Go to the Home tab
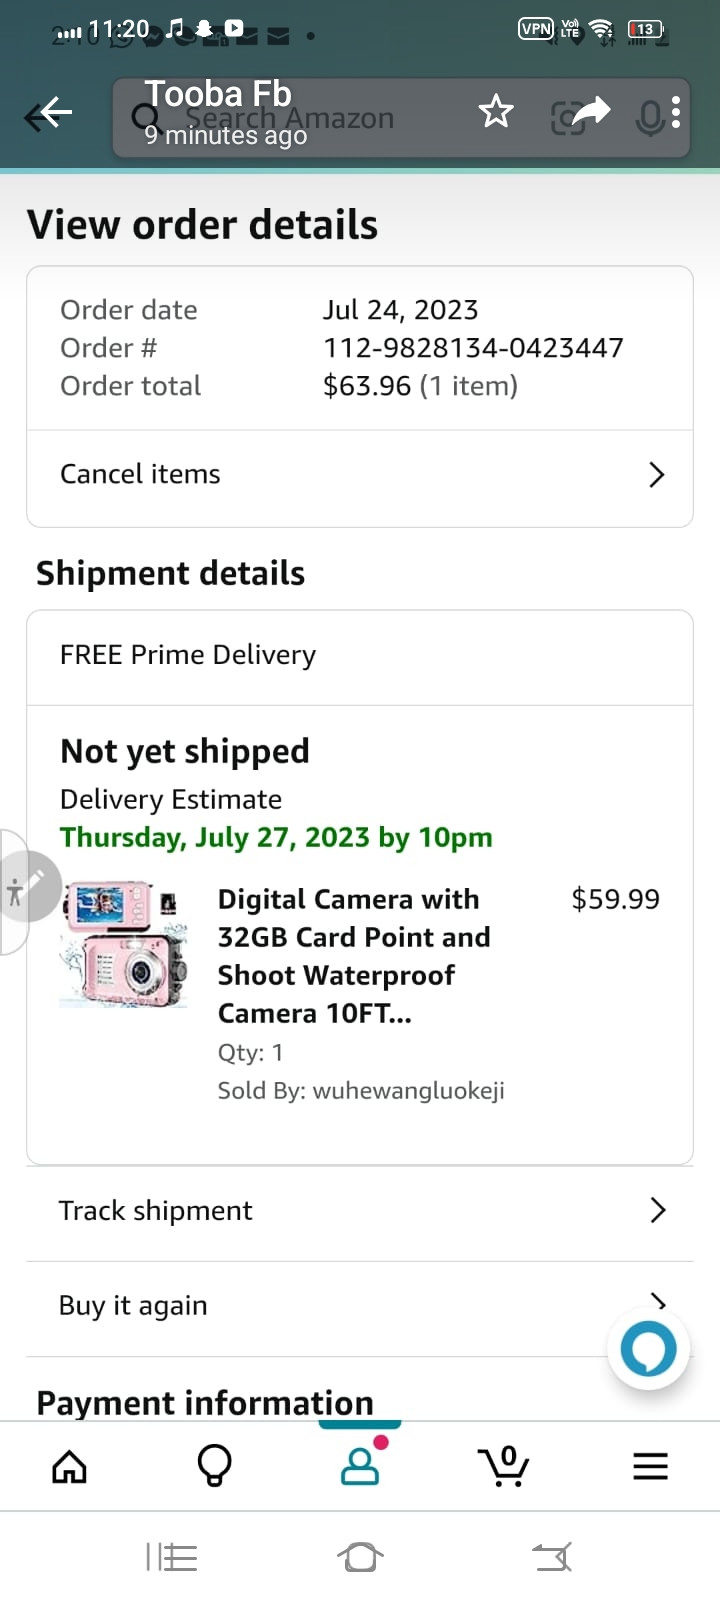The image size is (720, 1600). [x=69, y=1467]
